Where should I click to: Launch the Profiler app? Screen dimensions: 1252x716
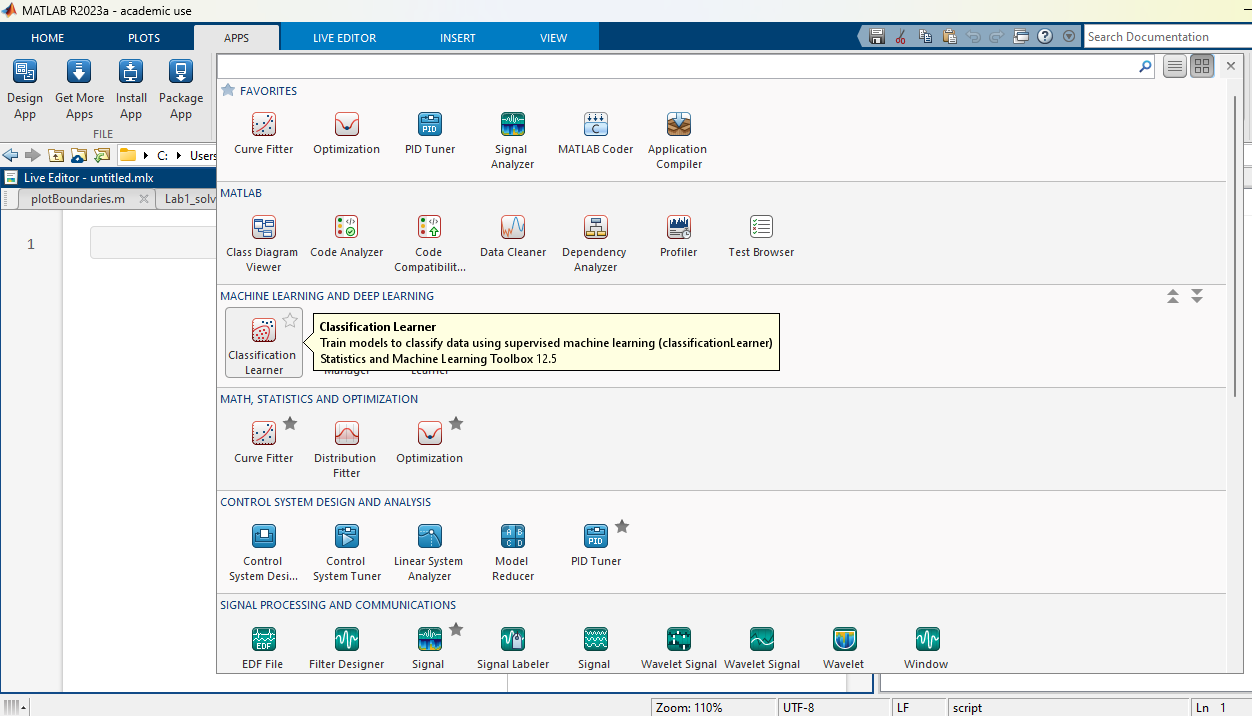pyautogui.click(x=678, y=229)
